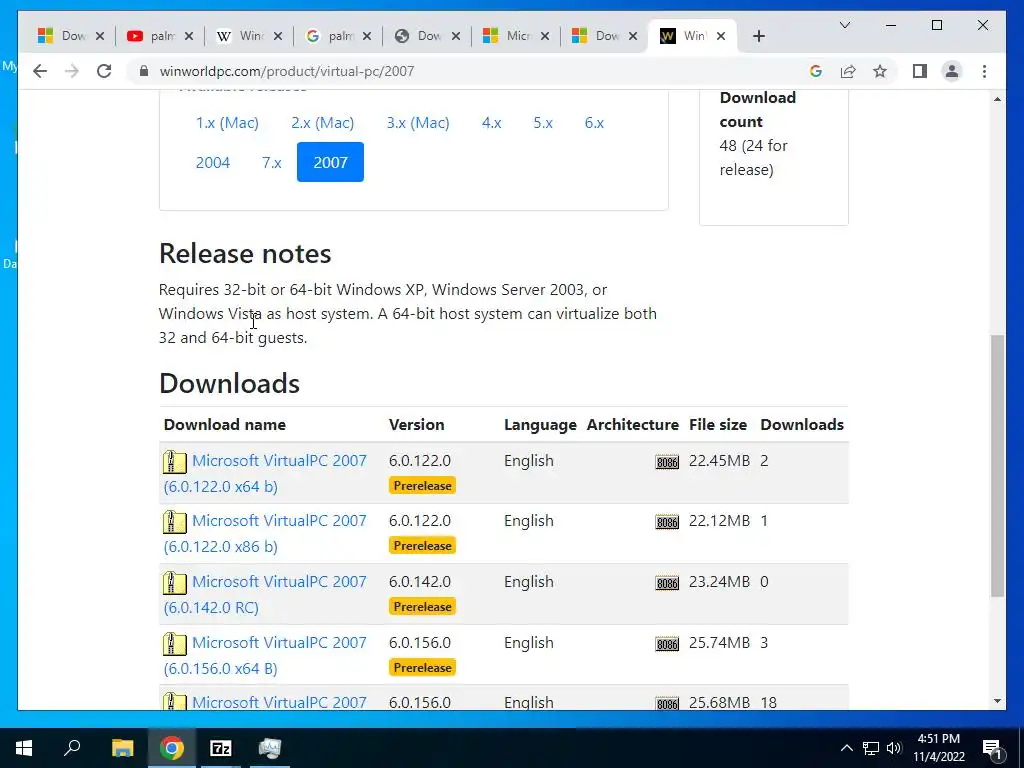Open network status tray icon
The height and width of the screenshot is (768, 1024).
(871, 748)
